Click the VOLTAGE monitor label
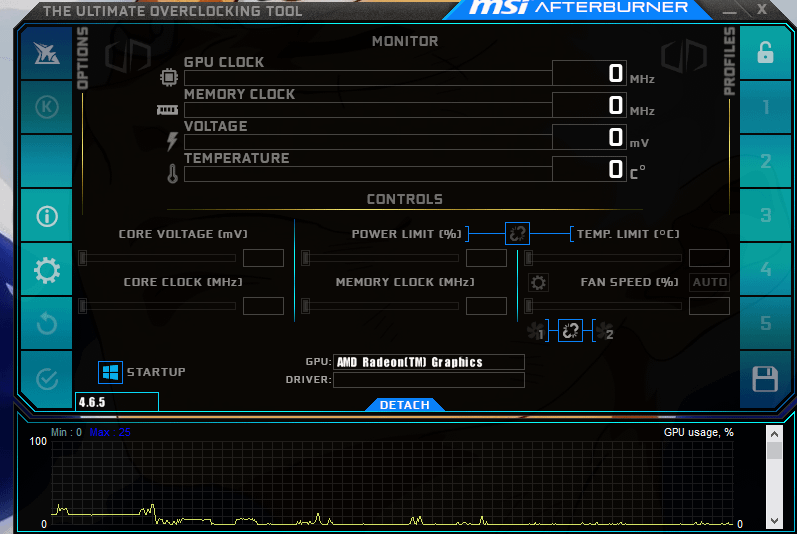Image resolution: width=797 pixels, height=534 pixels. [216, 127]
